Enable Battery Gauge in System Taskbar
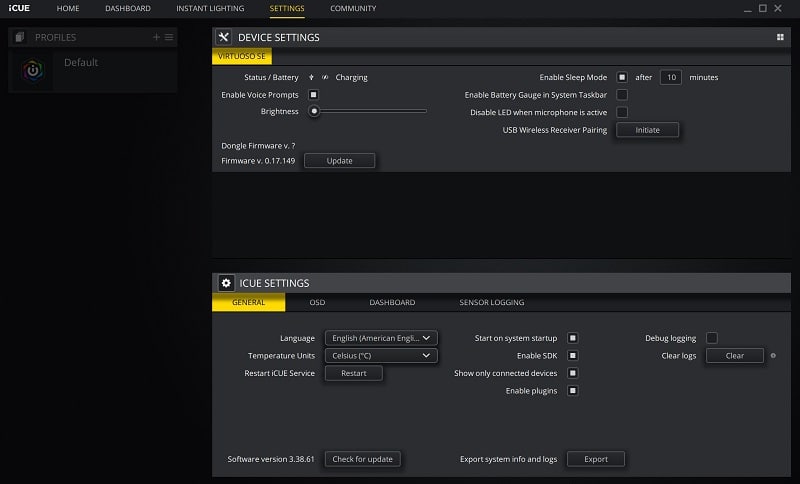 click(622, 95)
